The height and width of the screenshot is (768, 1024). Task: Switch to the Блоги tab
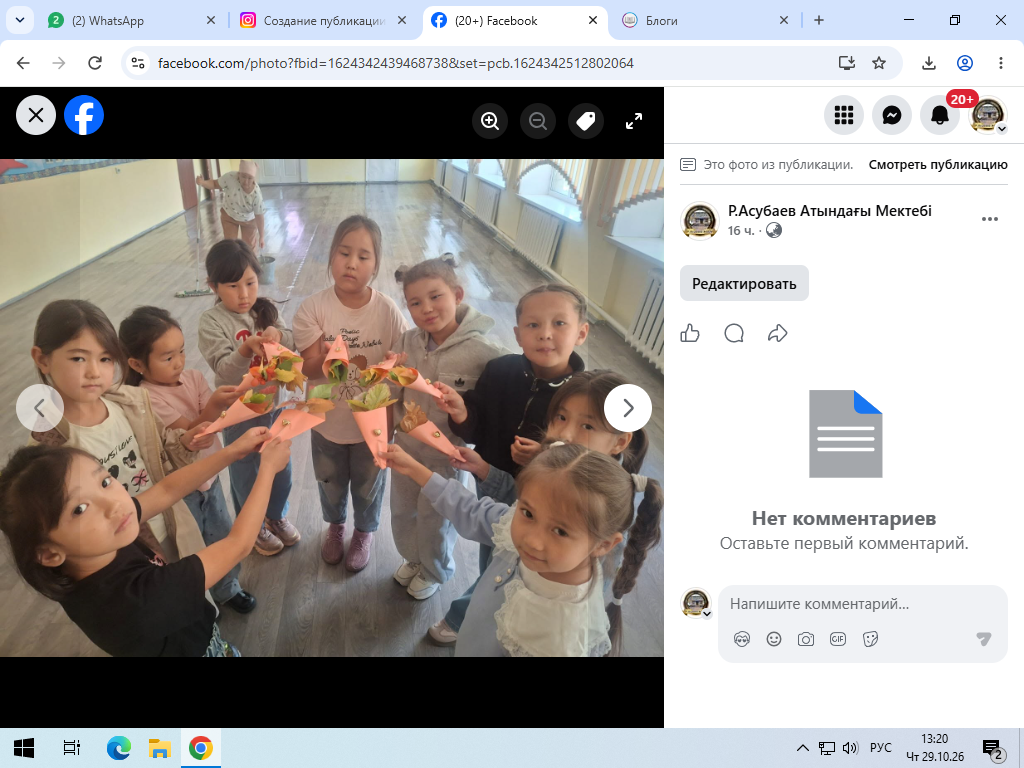(x=705, y=21)
